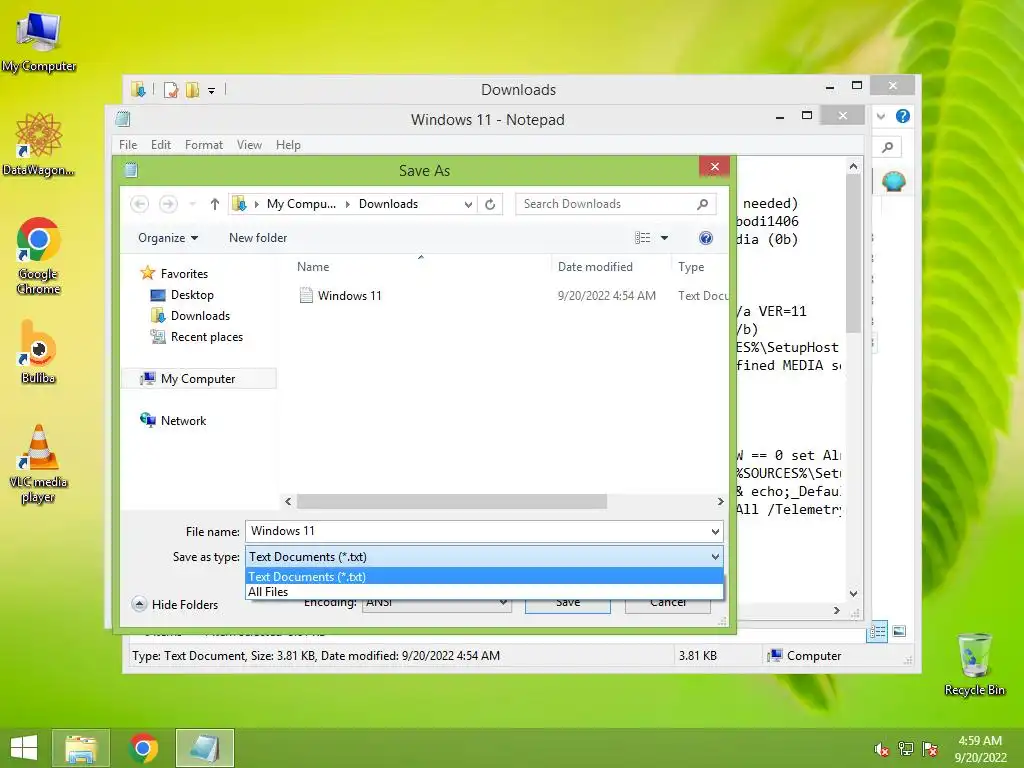The image size is (1024, 768).
Task: Click the Windows Start button
Action: 24,748
